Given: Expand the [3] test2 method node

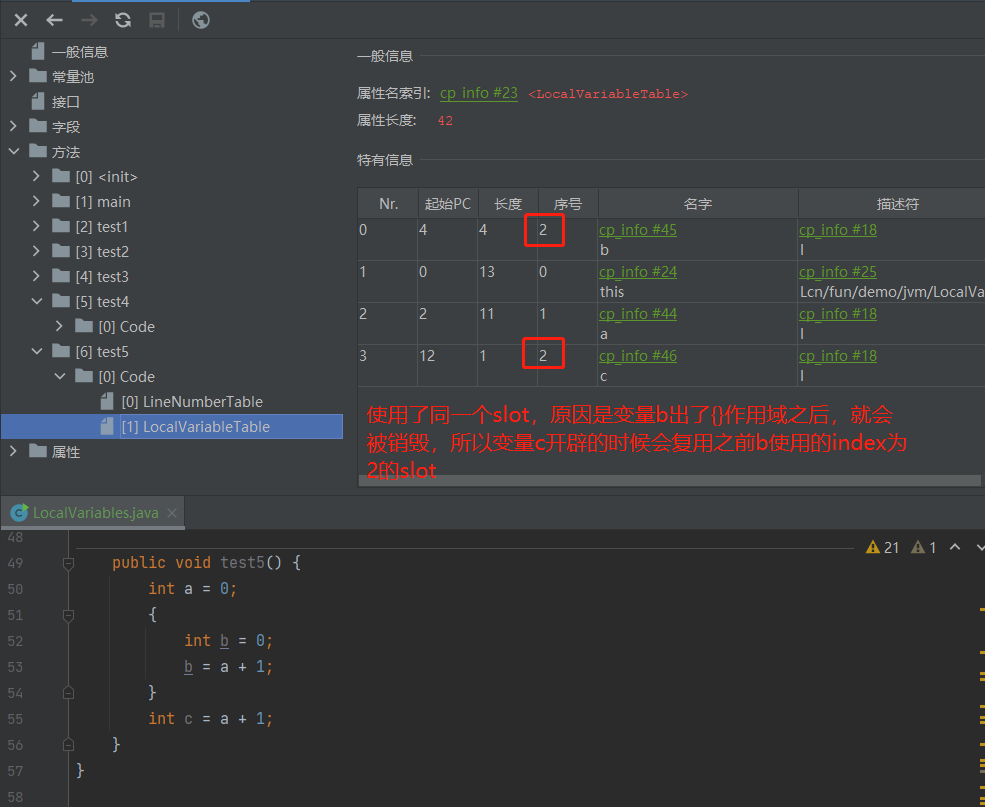Looking at the screenshot, I should click(x=36, y=251).
